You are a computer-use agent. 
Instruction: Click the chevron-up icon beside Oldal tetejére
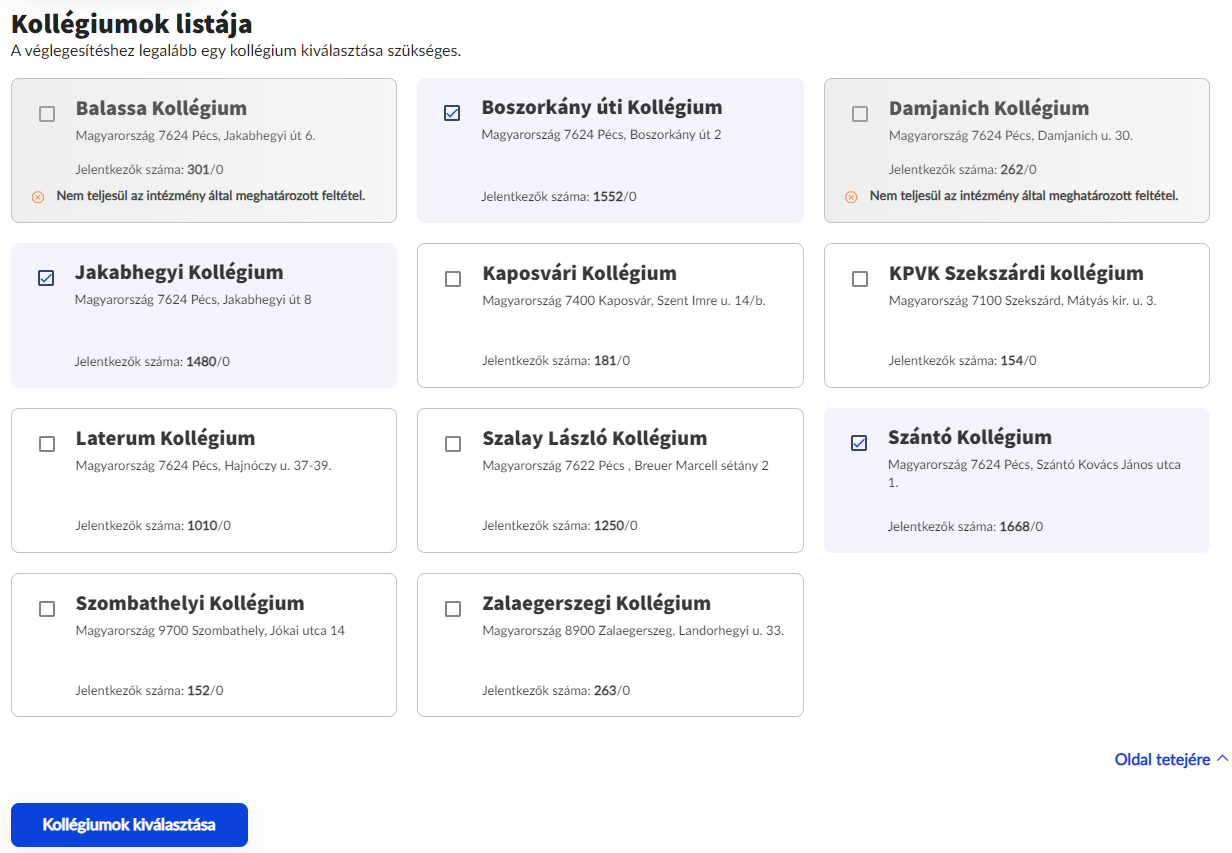1222,760
